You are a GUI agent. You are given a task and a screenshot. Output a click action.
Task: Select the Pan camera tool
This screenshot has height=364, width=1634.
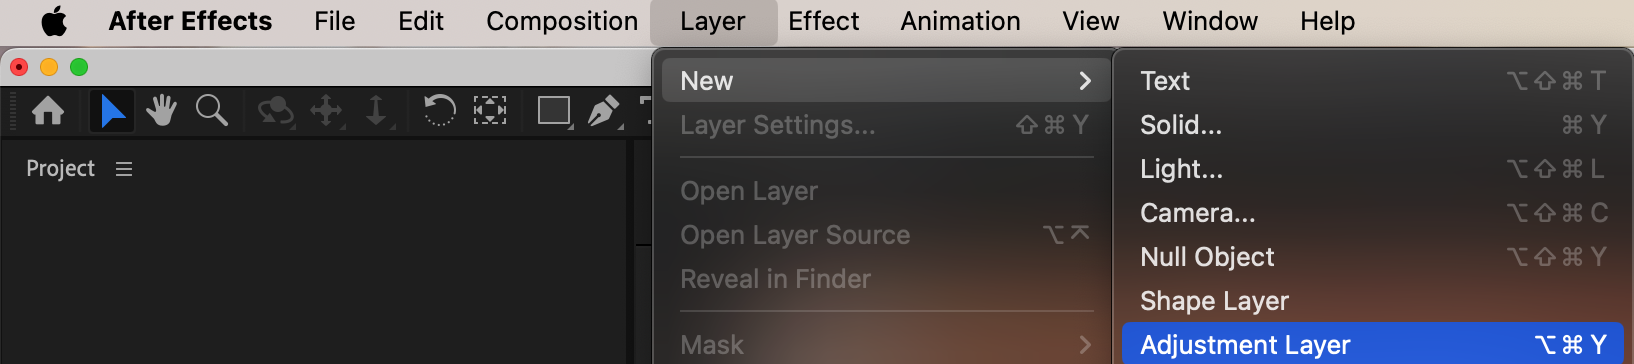(x=327, y=110)
